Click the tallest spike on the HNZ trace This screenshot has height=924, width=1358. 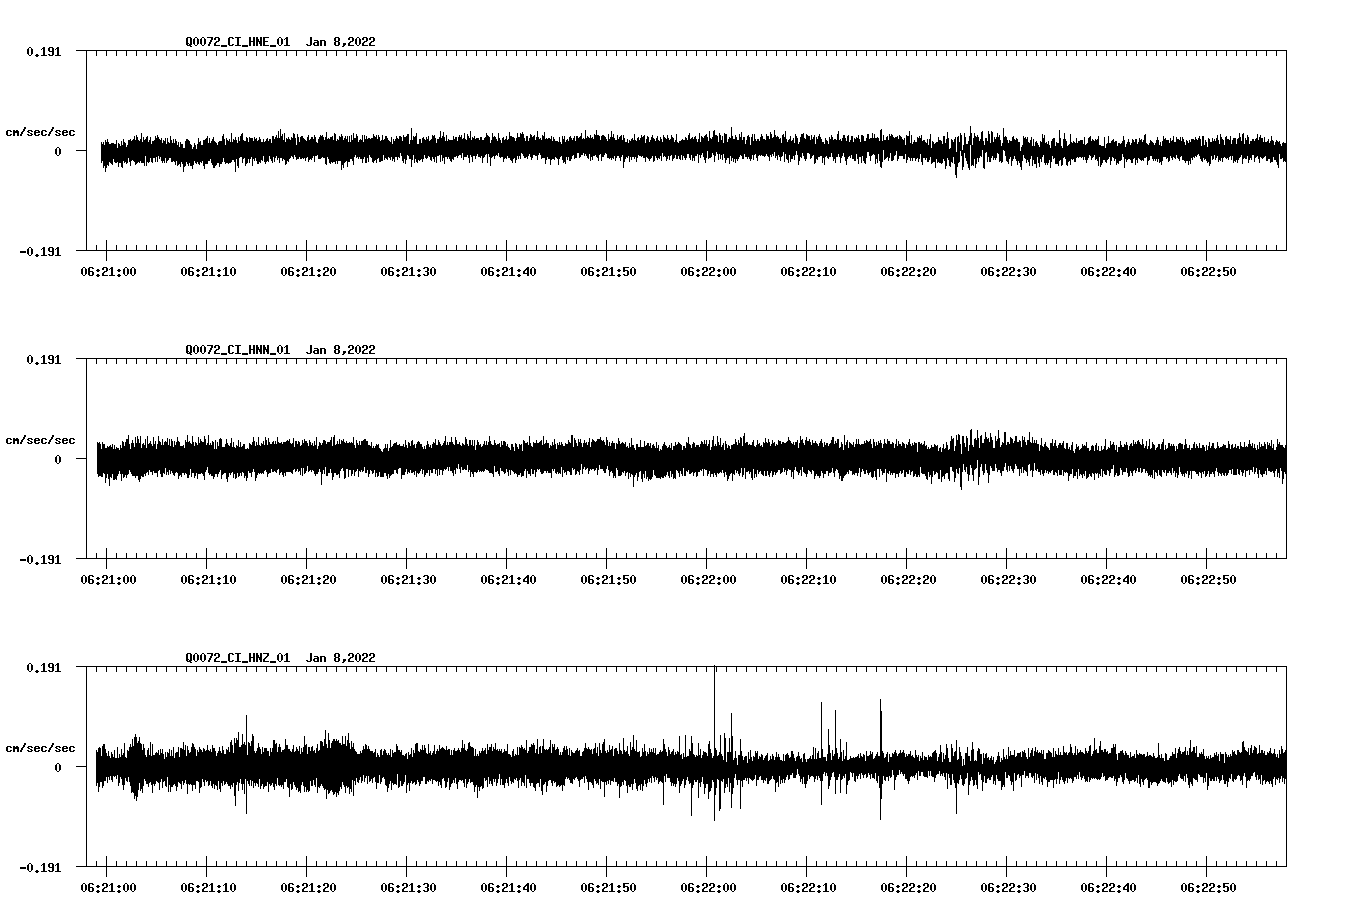tap(714, 742)
